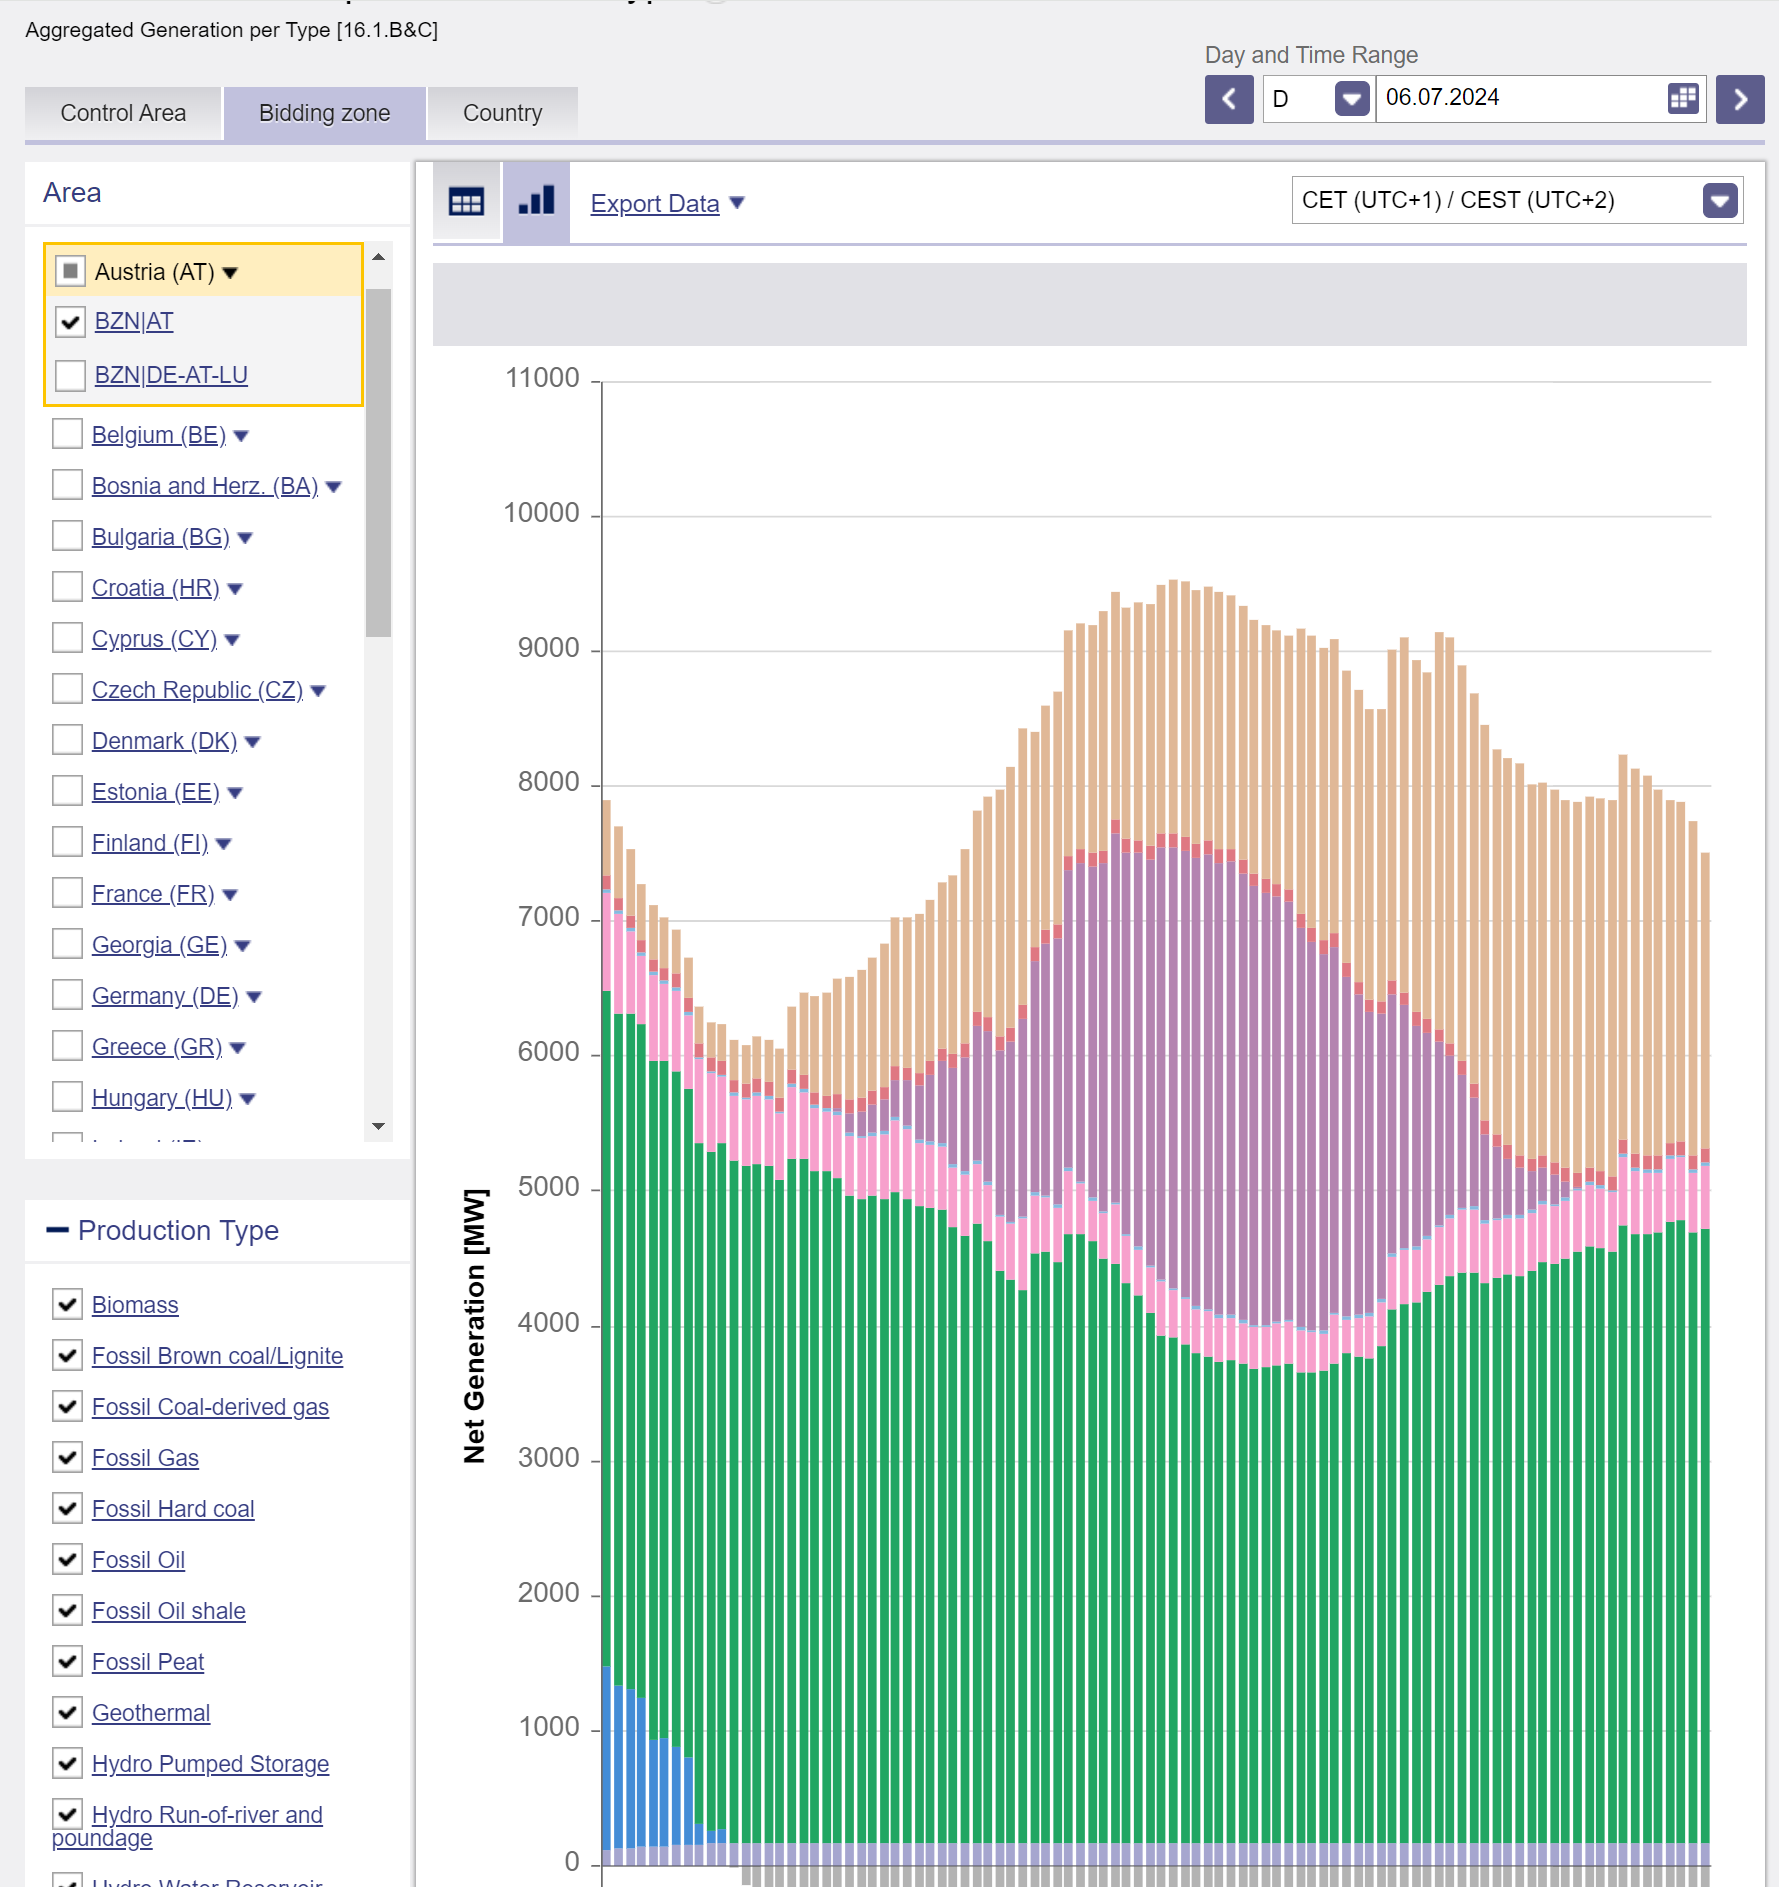
Task: Uncheck the Biomass checkbox
Action: [67, 1304]
